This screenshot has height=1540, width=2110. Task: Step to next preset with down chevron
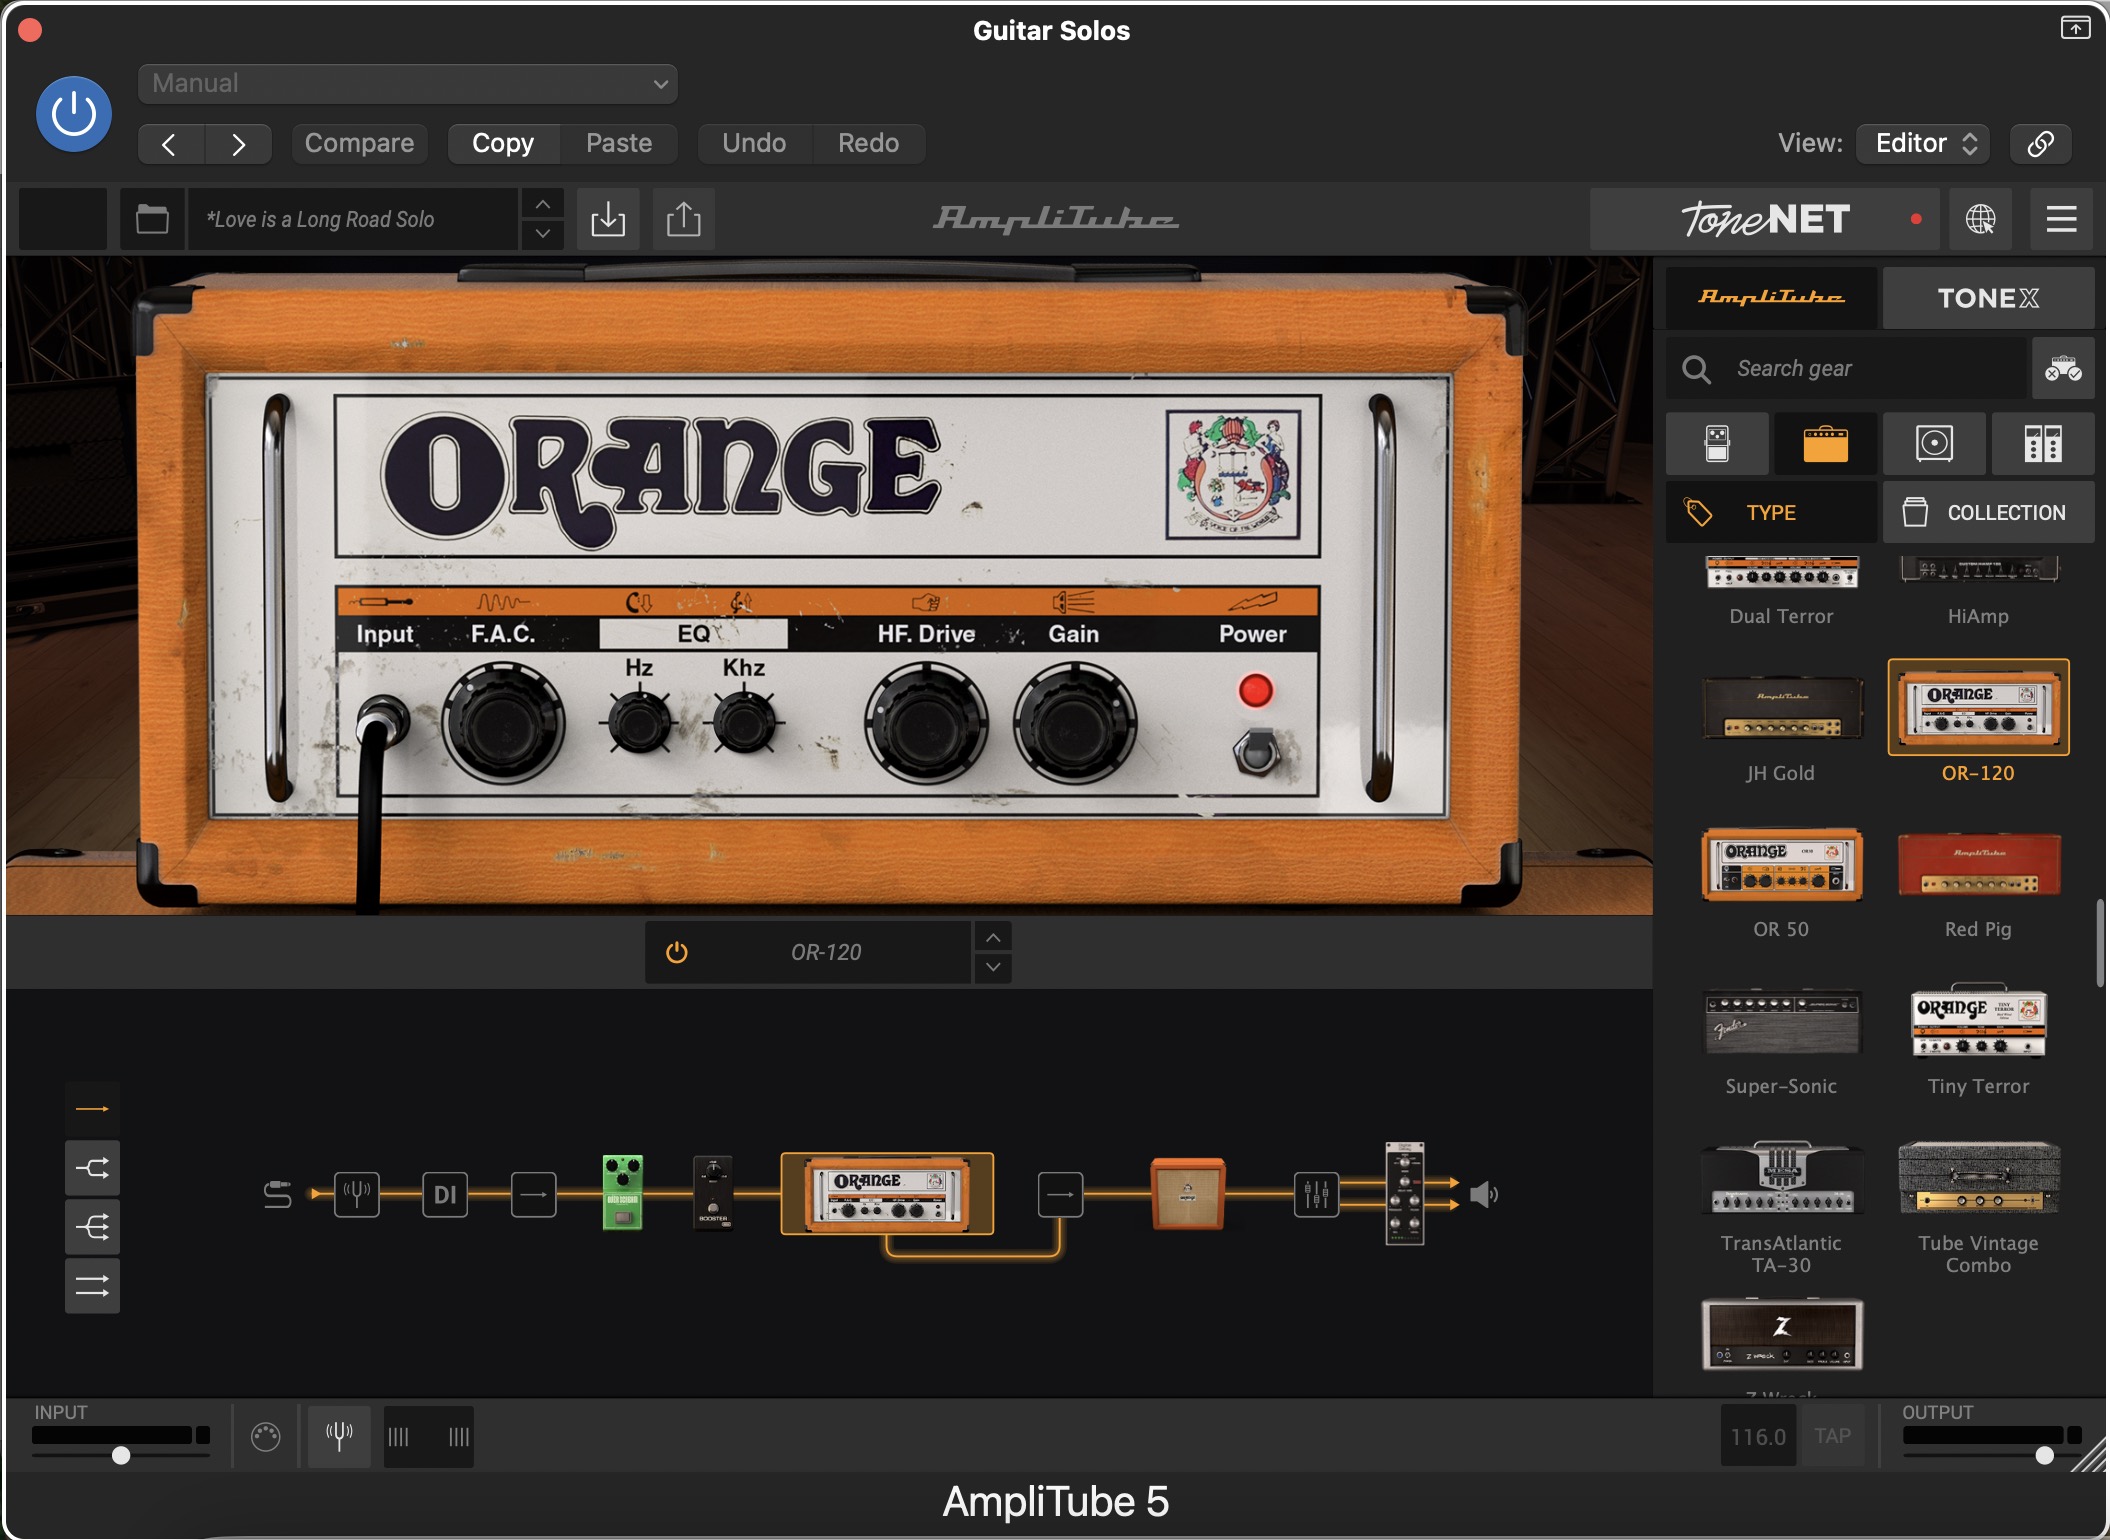point(542,234)
